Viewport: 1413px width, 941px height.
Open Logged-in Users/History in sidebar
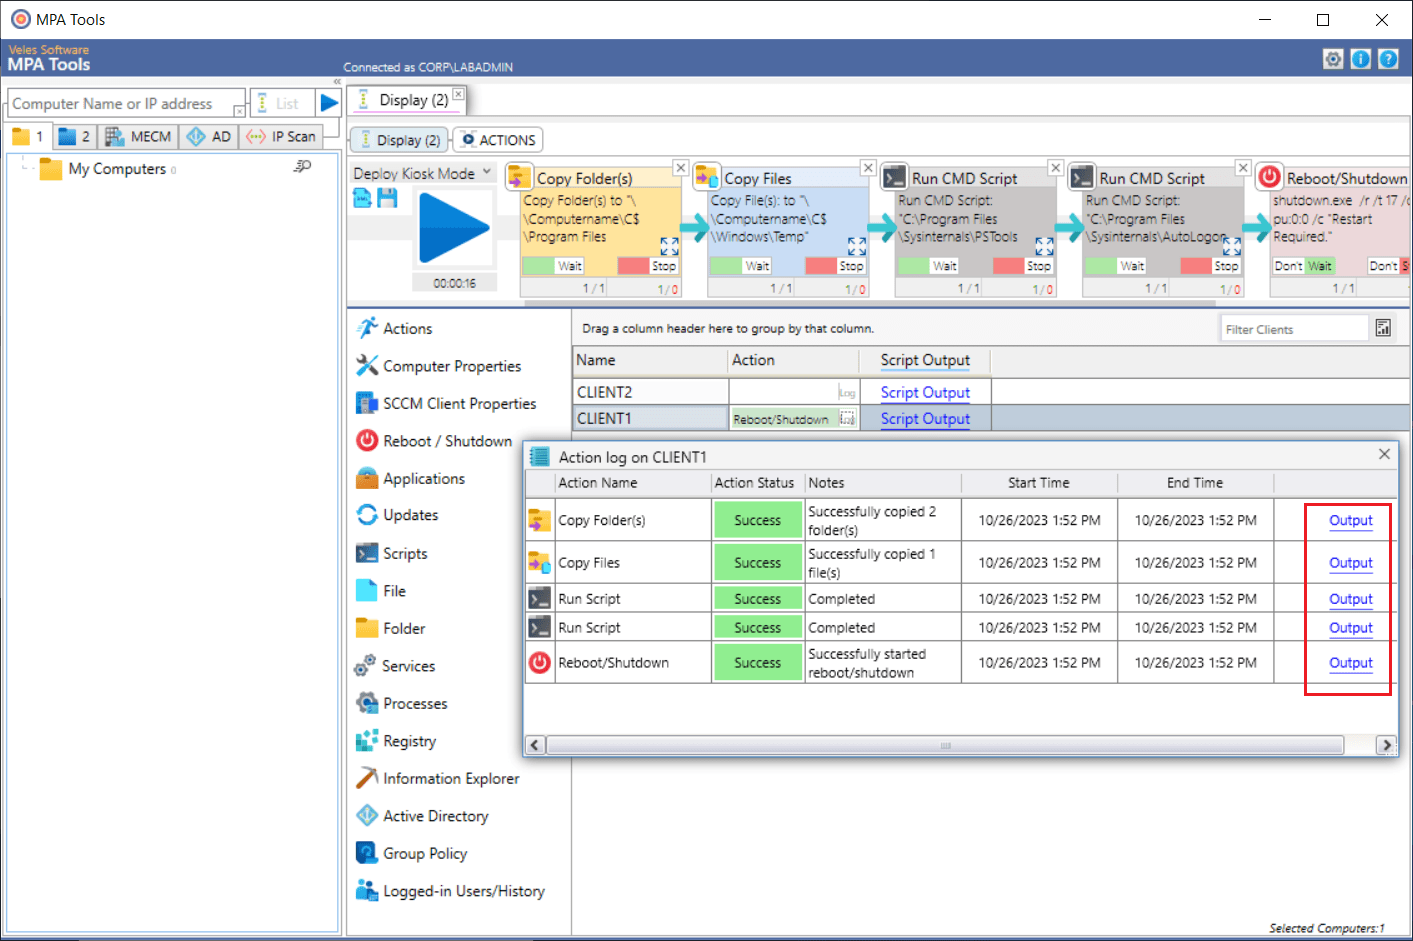pyautogui.click(x=464, y=891)
